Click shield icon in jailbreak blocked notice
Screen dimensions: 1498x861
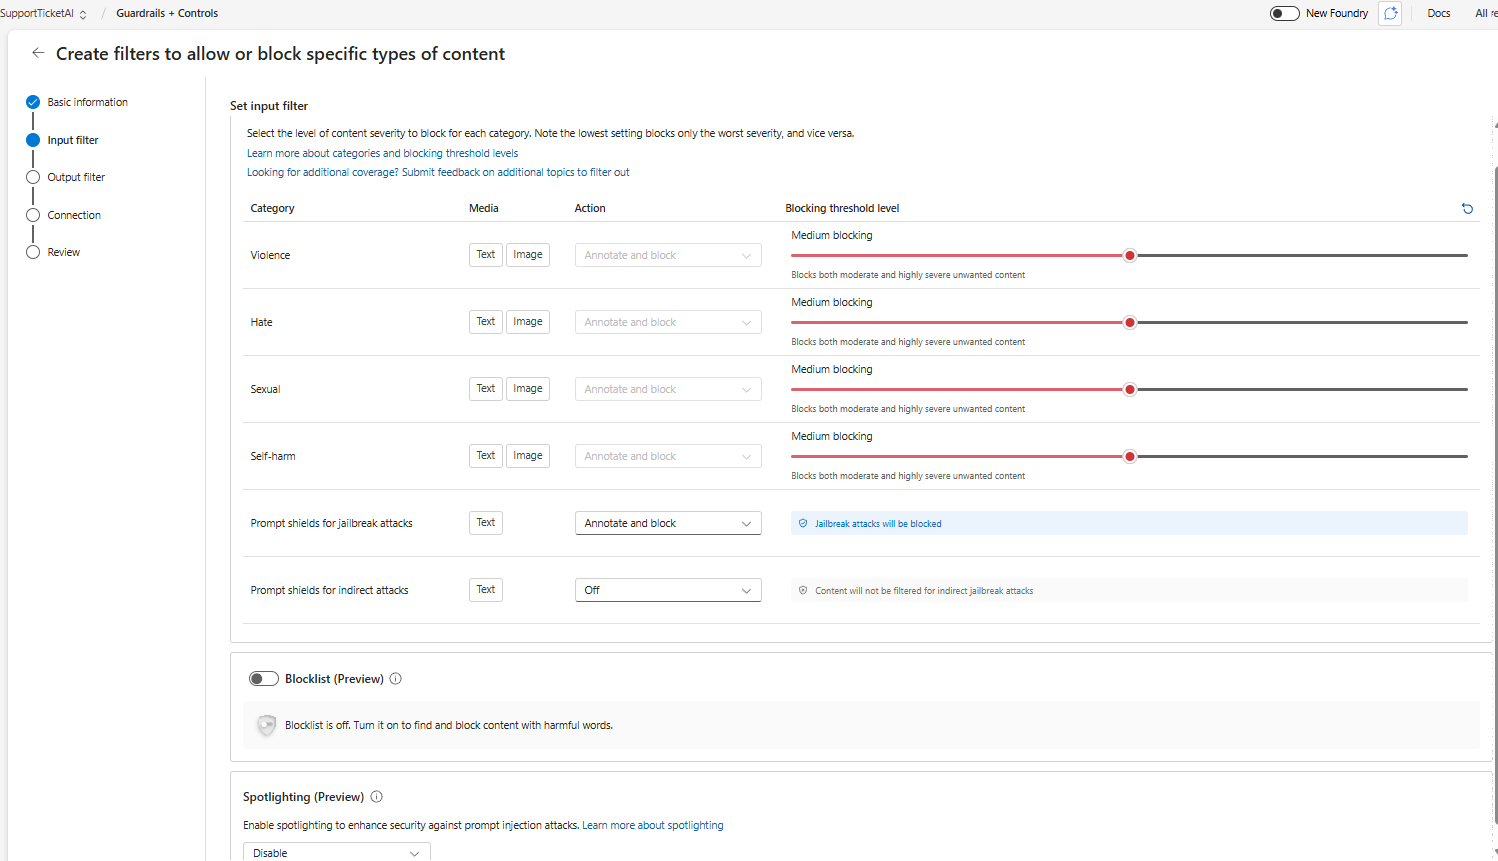803,523
